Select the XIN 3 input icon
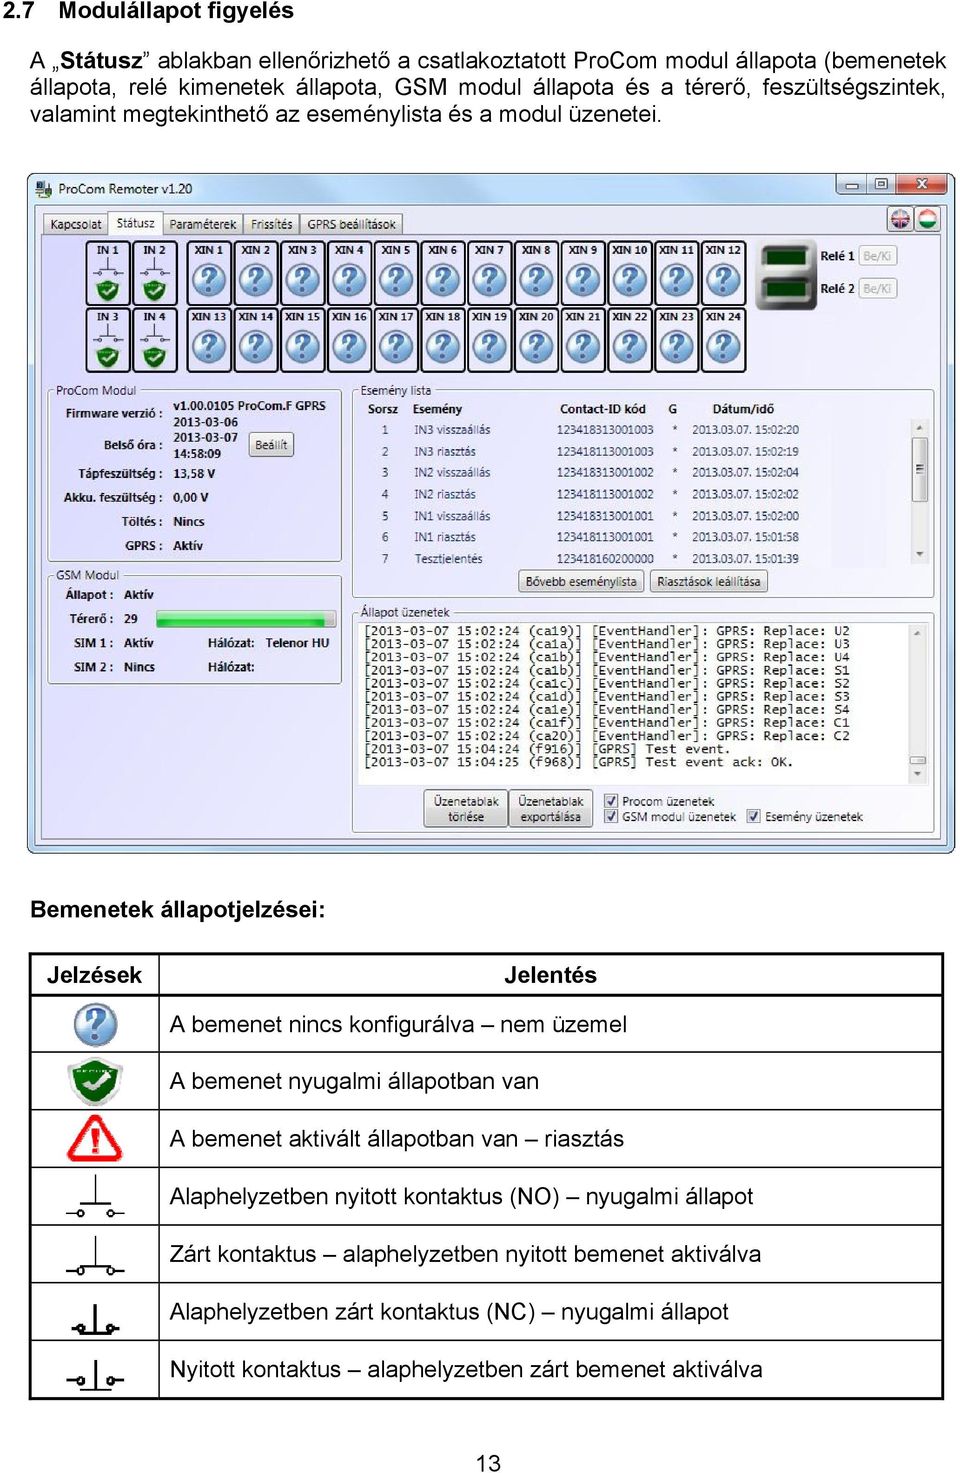Image resolution: width=960 pixels, height=1473 pixels. coord(302,273)
